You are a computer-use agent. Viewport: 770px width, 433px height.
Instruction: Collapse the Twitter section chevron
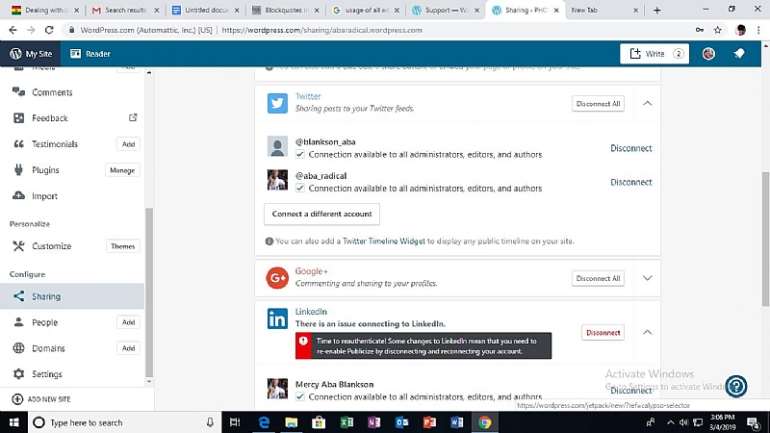(647, 103)
